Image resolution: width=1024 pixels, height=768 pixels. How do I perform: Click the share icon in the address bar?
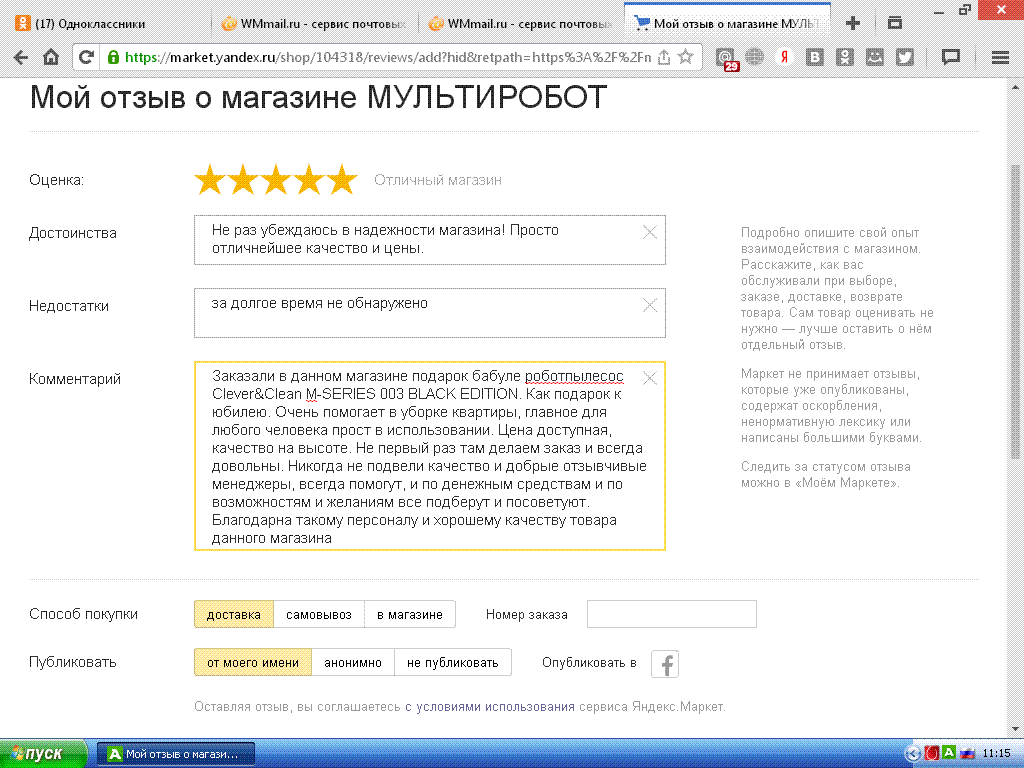664,57
